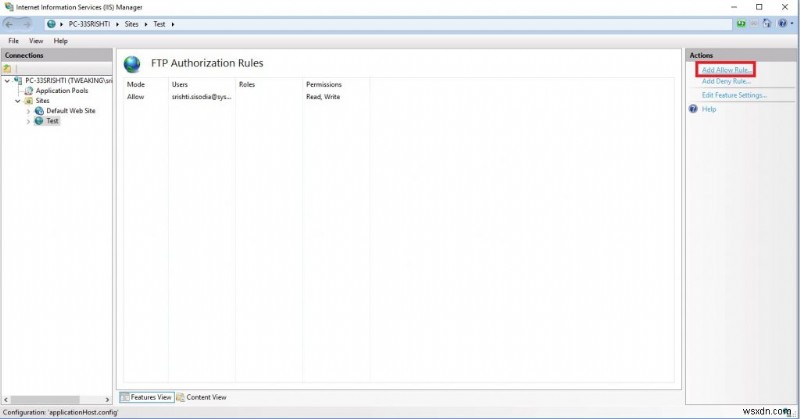The width and height of the screenshot is (800, 419).
Task: Select Test site tree item
Action: click(x=52, y=121)
